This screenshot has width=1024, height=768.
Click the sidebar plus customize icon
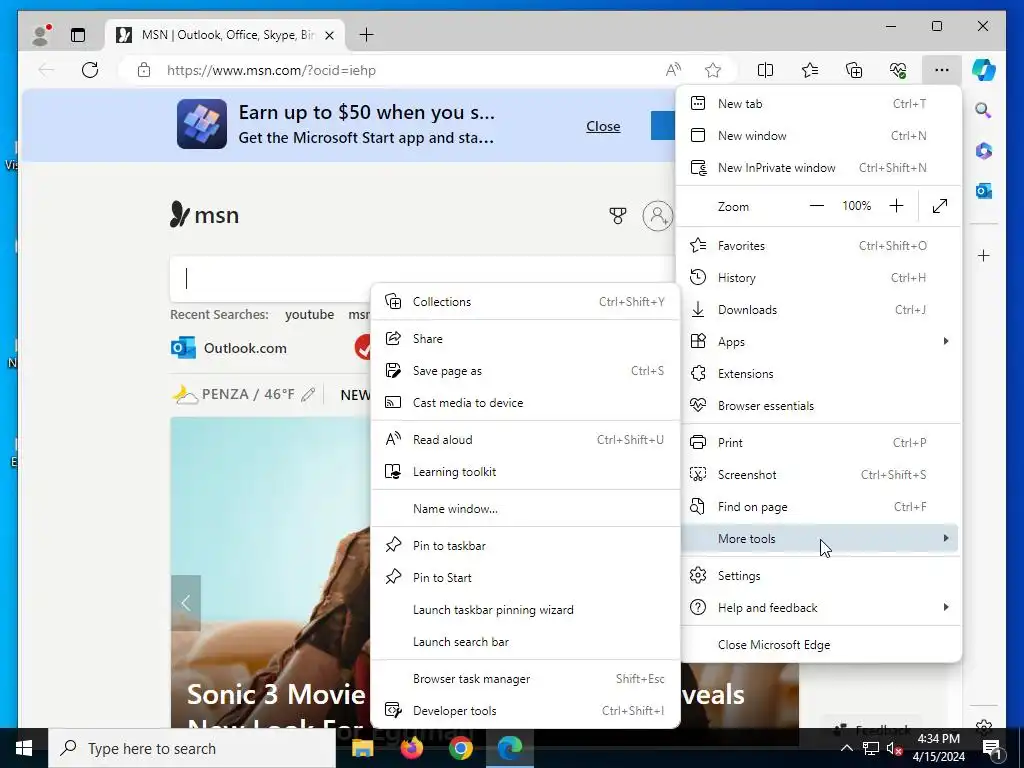coord(984,255)
